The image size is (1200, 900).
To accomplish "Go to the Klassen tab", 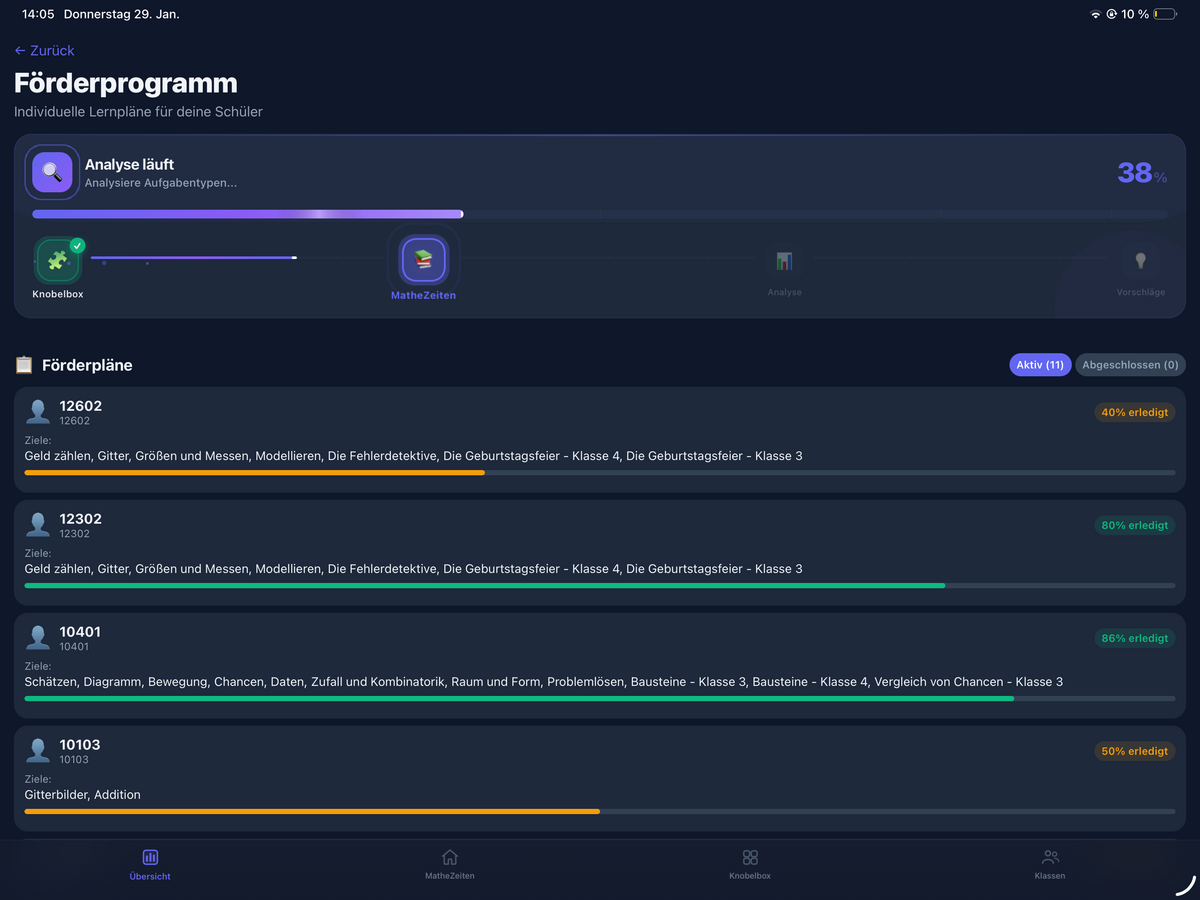I will [1050, 864].
